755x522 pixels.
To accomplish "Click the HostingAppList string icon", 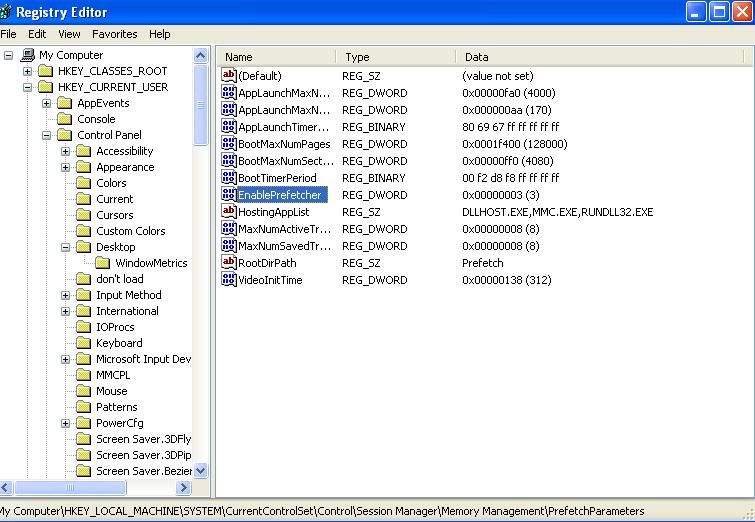I will click(x=229, y=211).
